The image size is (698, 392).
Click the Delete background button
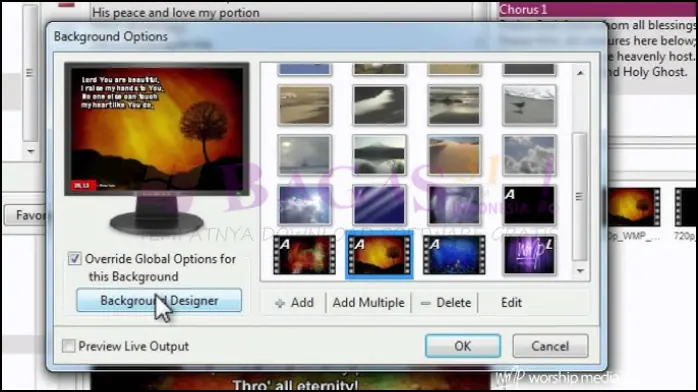446,303
